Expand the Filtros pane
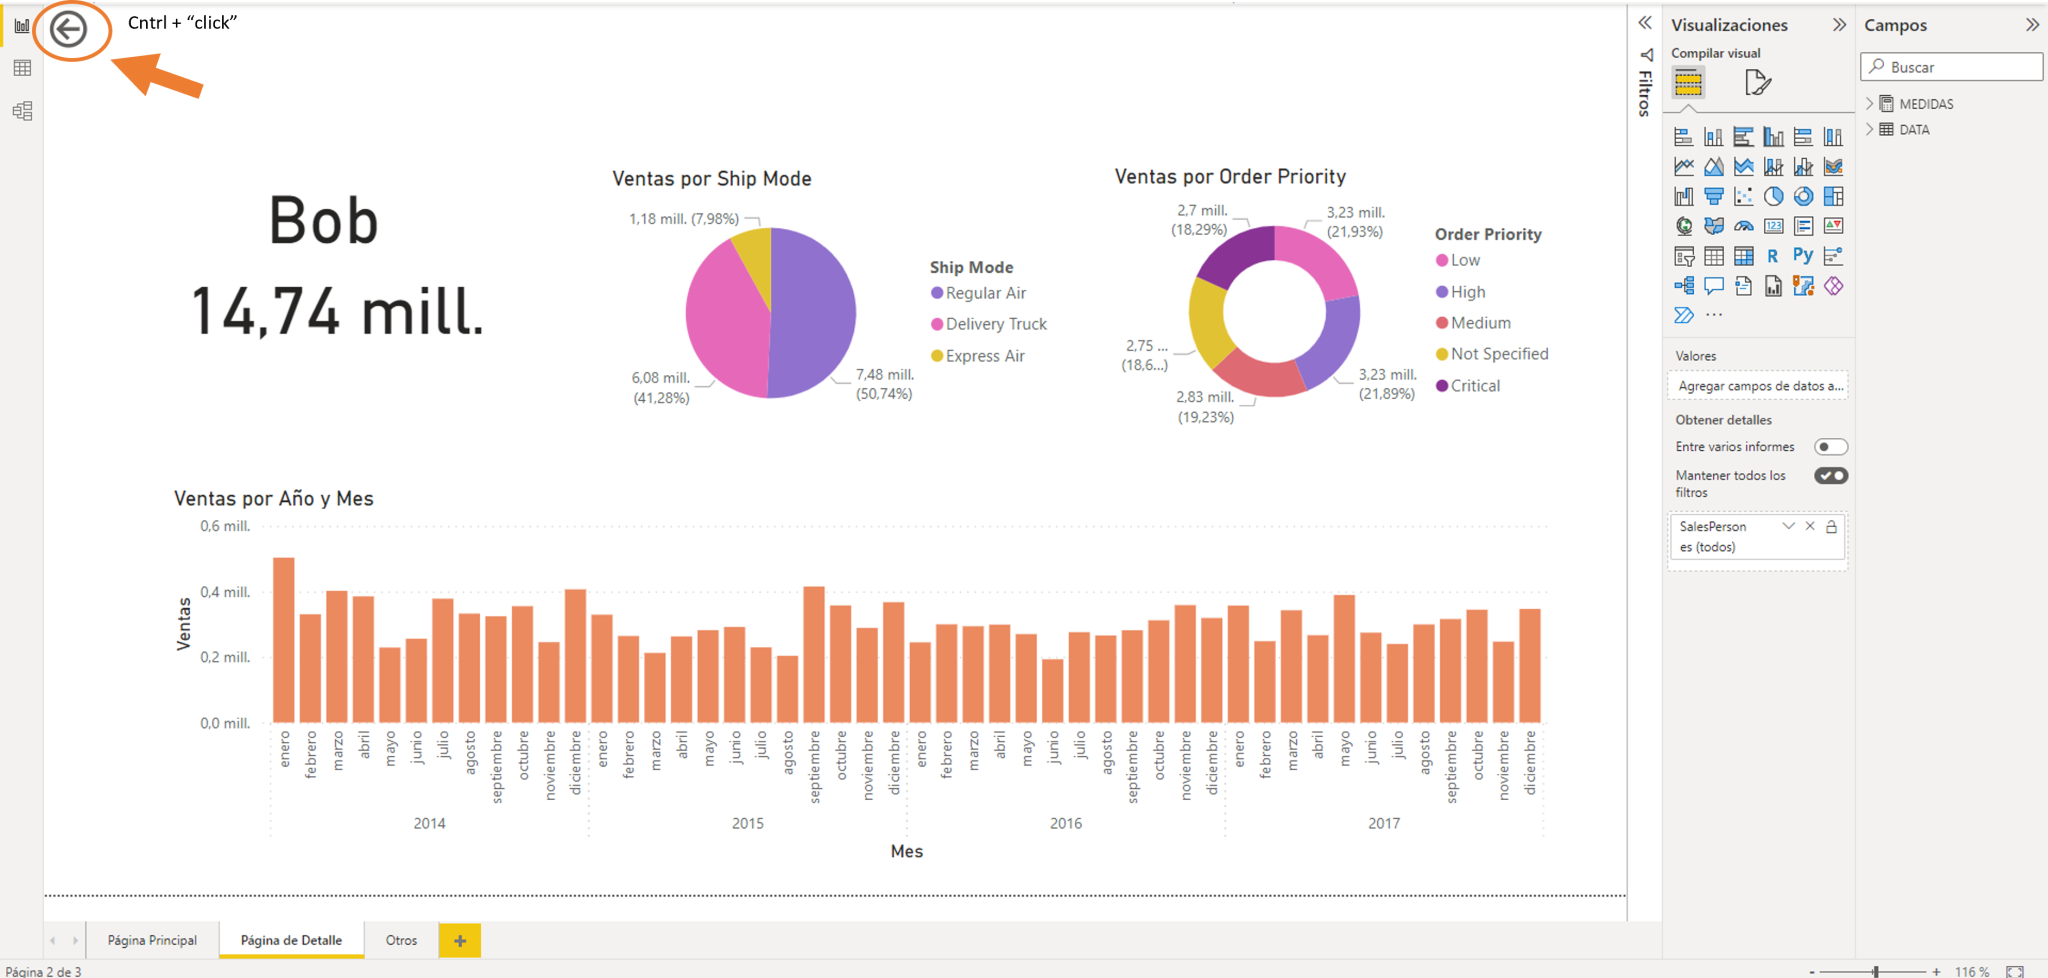The height and width of the screenshot is (978, 2048). click(x=1645, y=23)
